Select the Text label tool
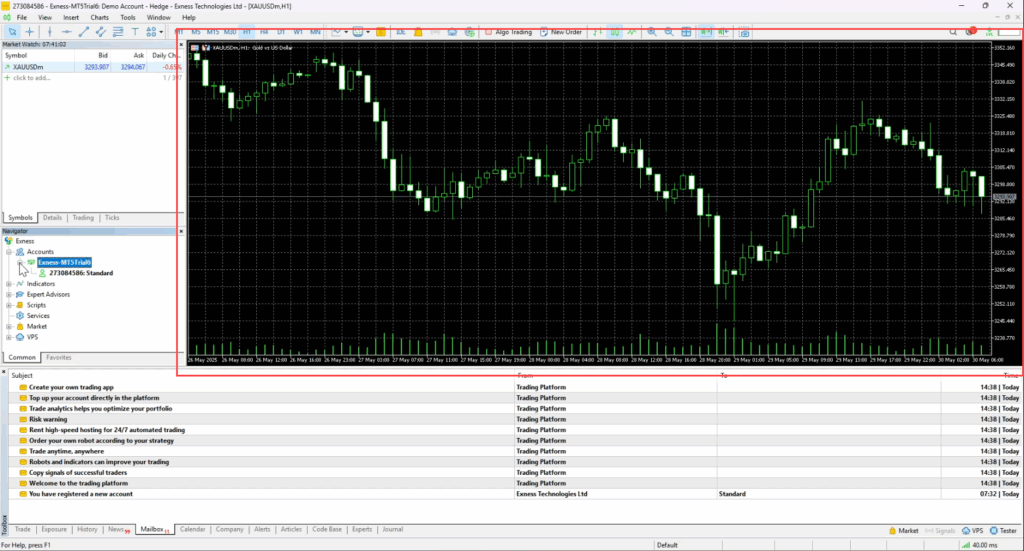The height and width of the screenshot is (551, 1024). click(135, 32)
